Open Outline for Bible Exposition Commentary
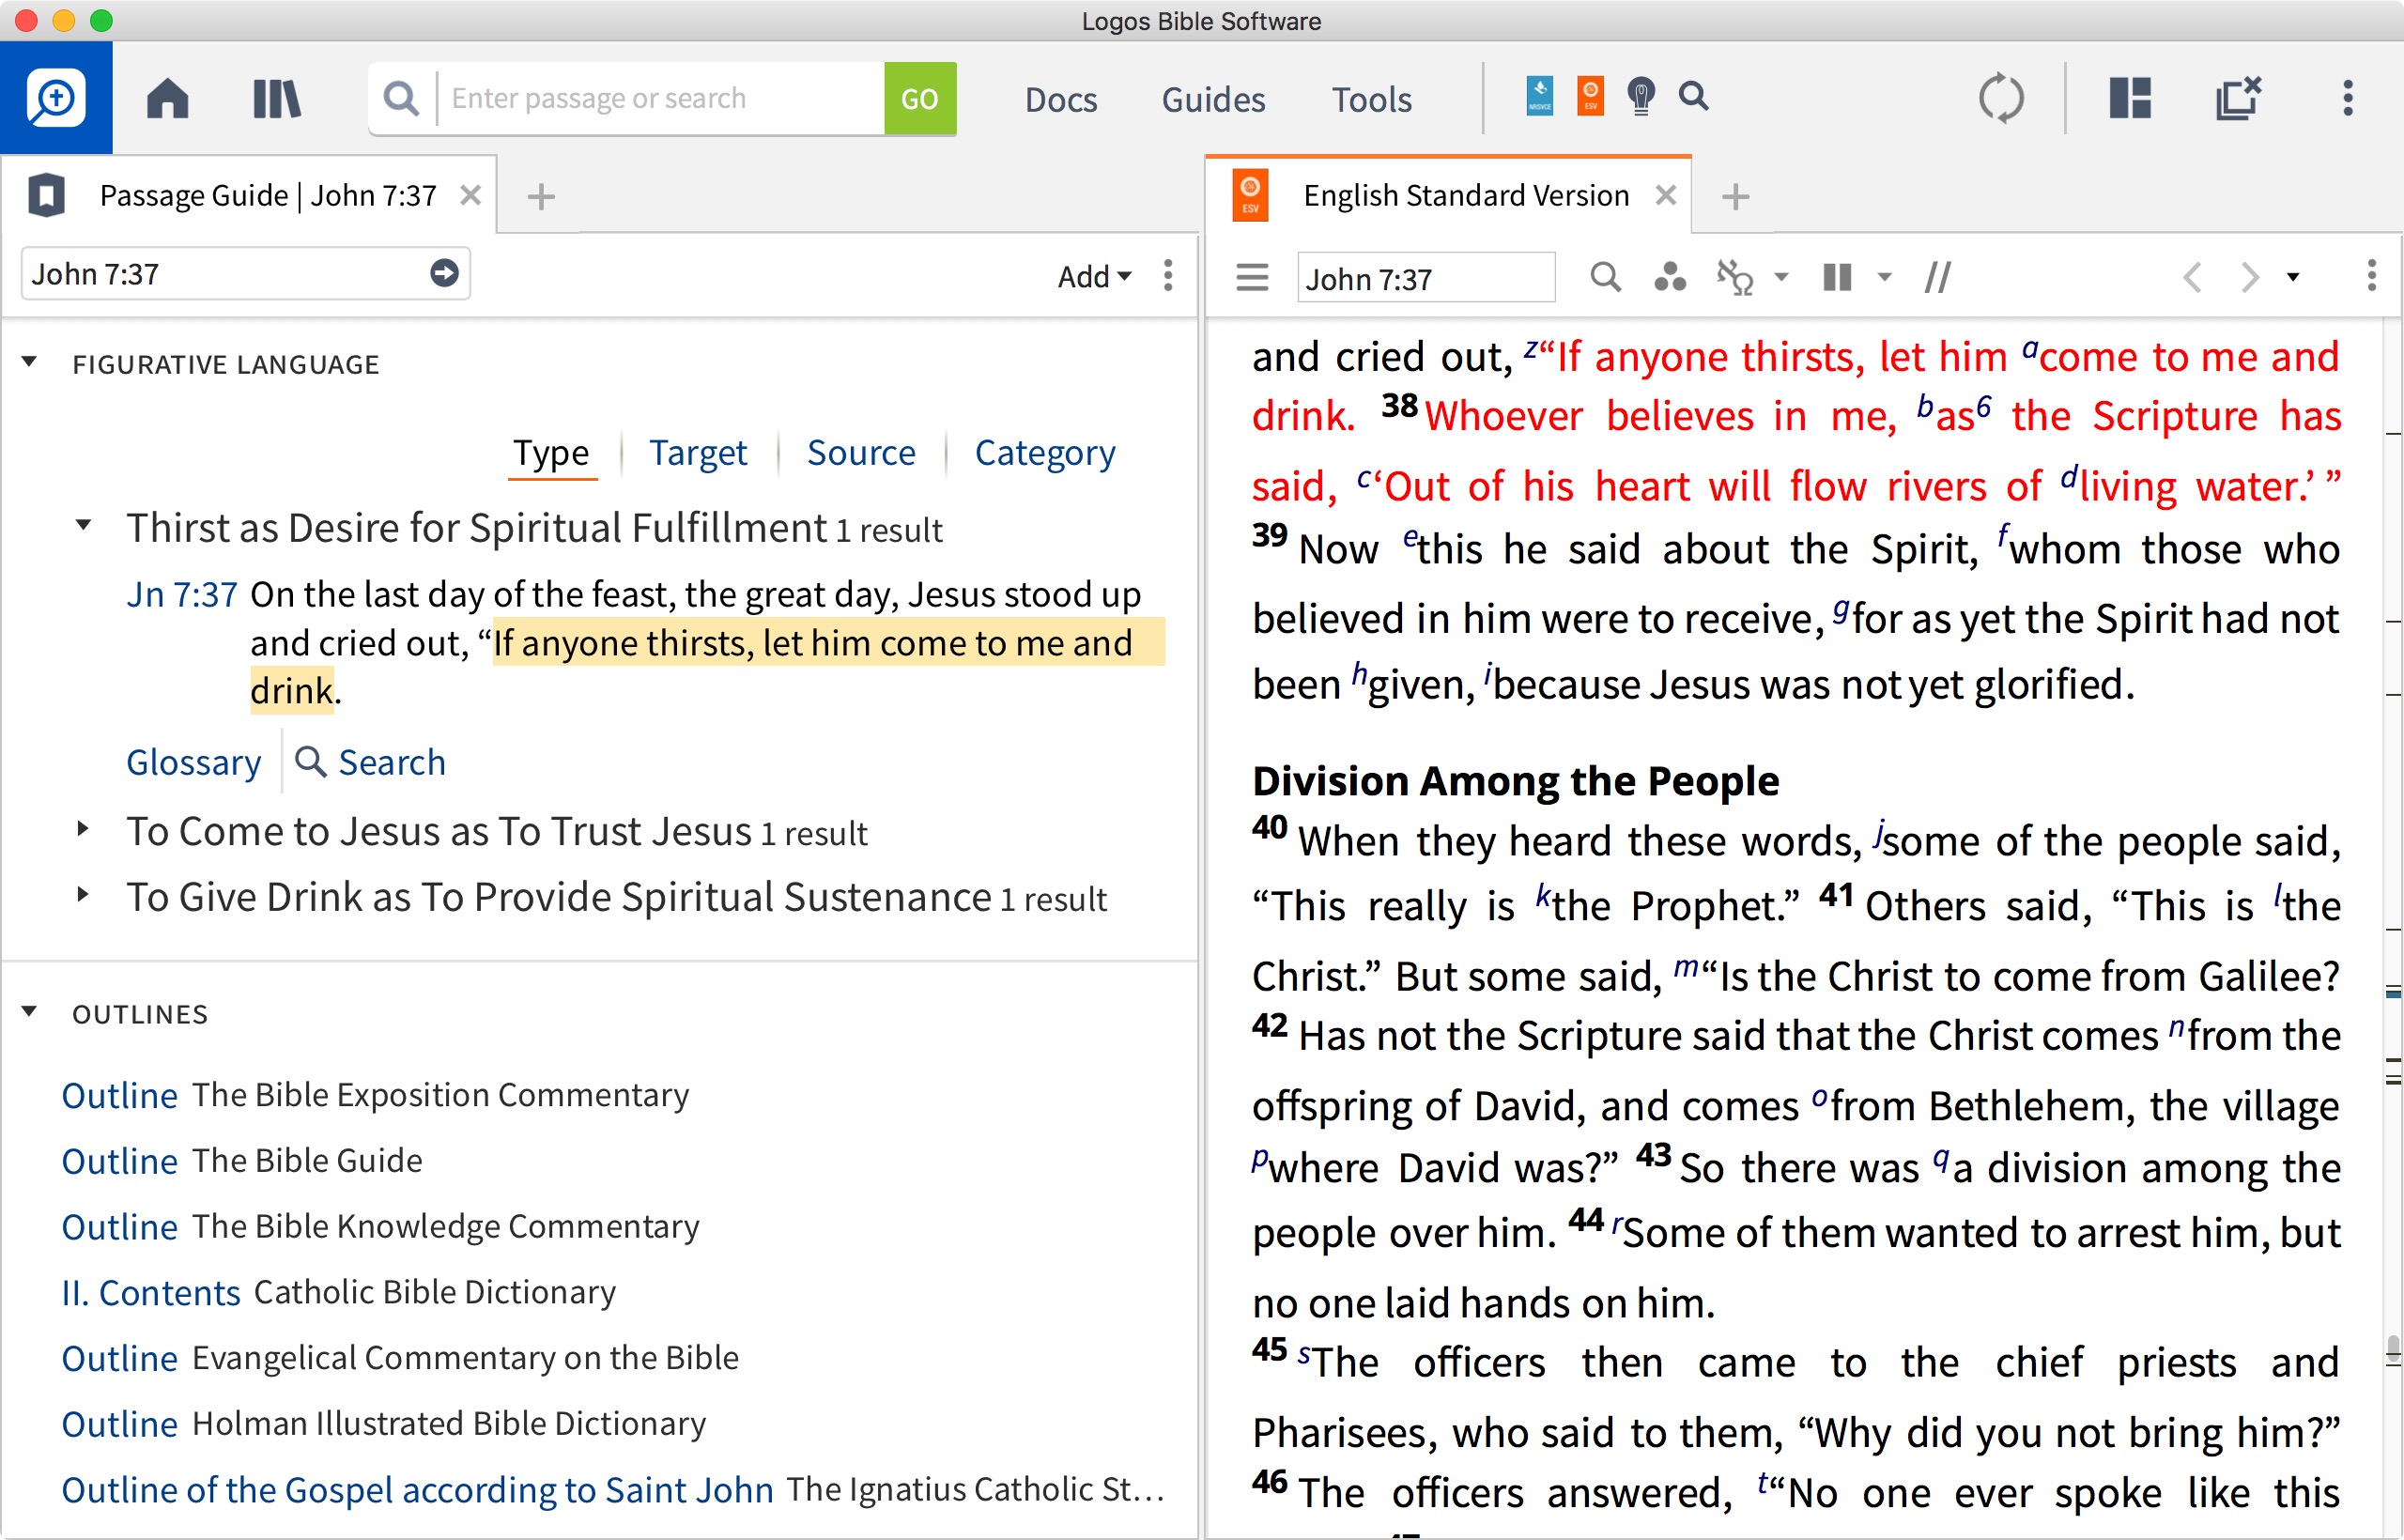This screenshot has width=2404, height=1540. [x=119, y=1096]
